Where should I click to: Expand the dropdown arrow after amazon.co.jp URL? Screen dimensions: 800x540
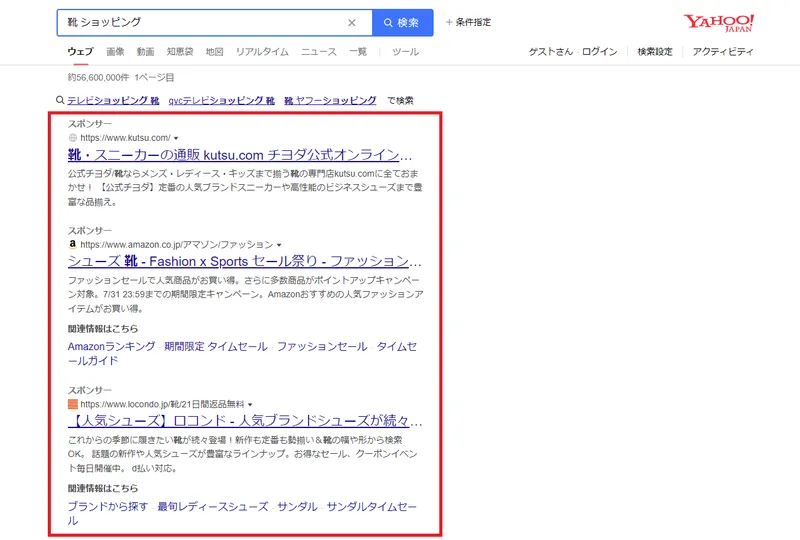pyautogui.click(x=279, y=245)
